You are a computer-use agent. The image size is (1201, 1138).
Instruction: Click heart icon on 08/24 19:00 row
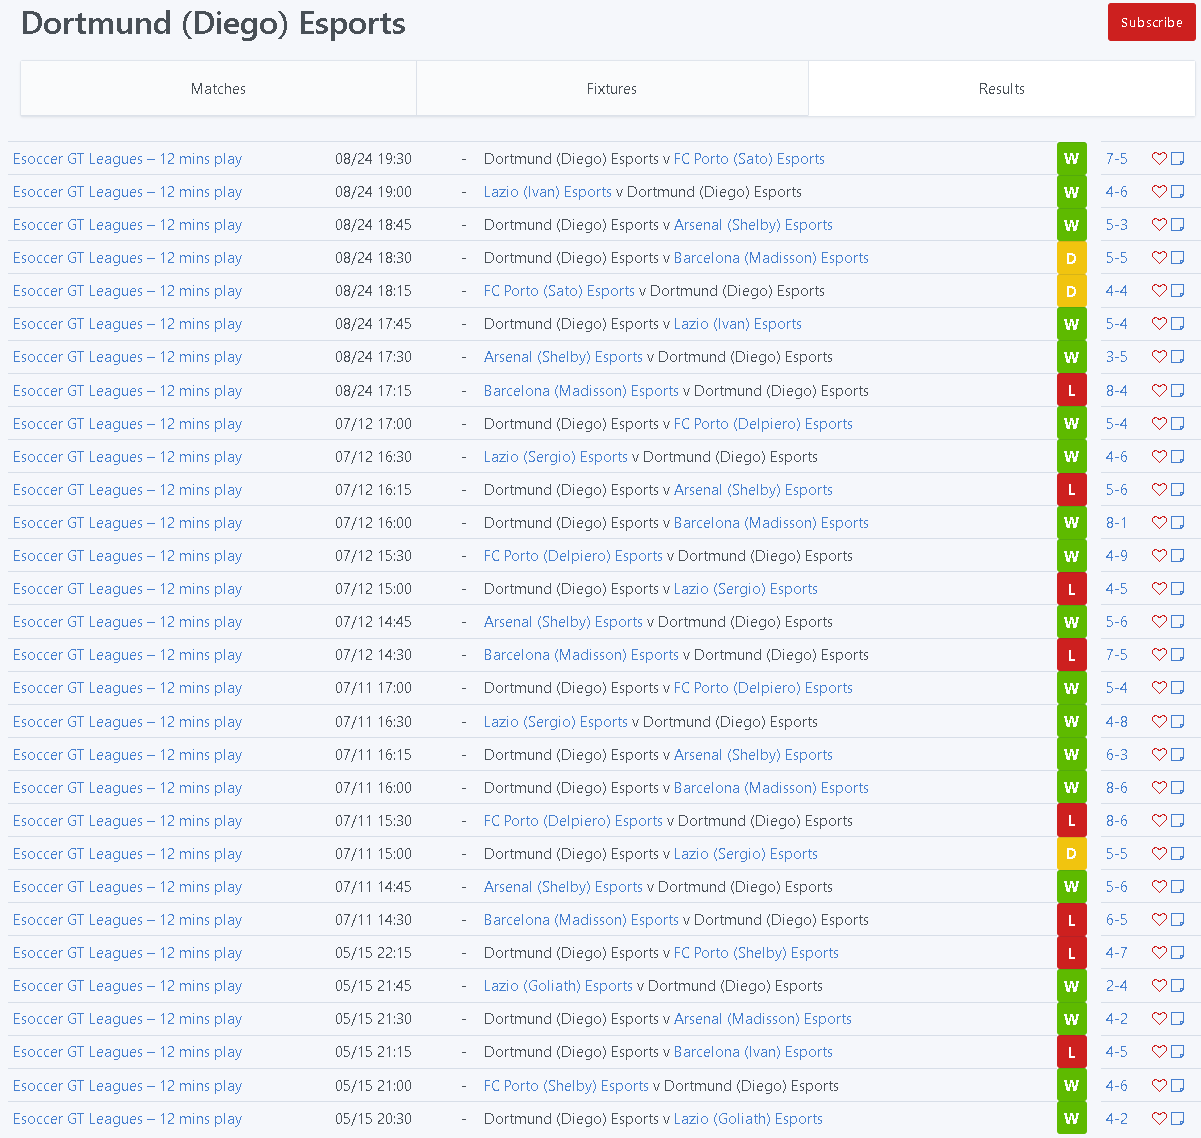coord(1159,191)
